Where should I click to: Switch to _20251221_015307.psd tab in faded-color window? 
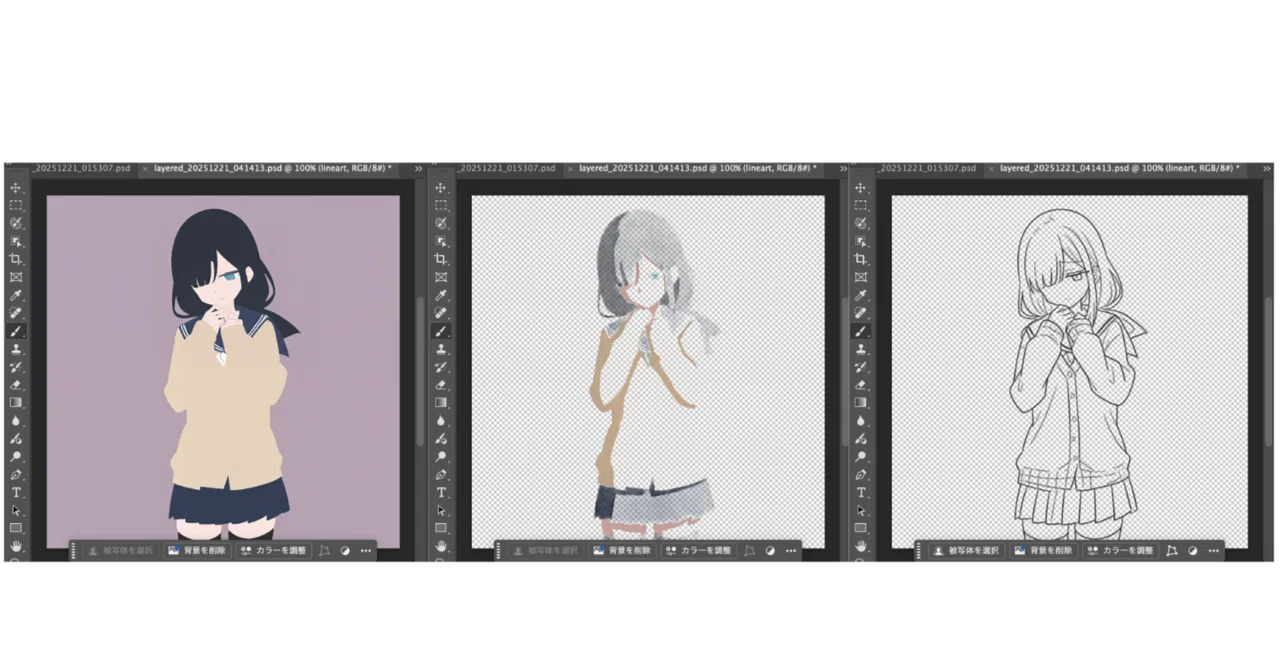(x=505, y=168)
